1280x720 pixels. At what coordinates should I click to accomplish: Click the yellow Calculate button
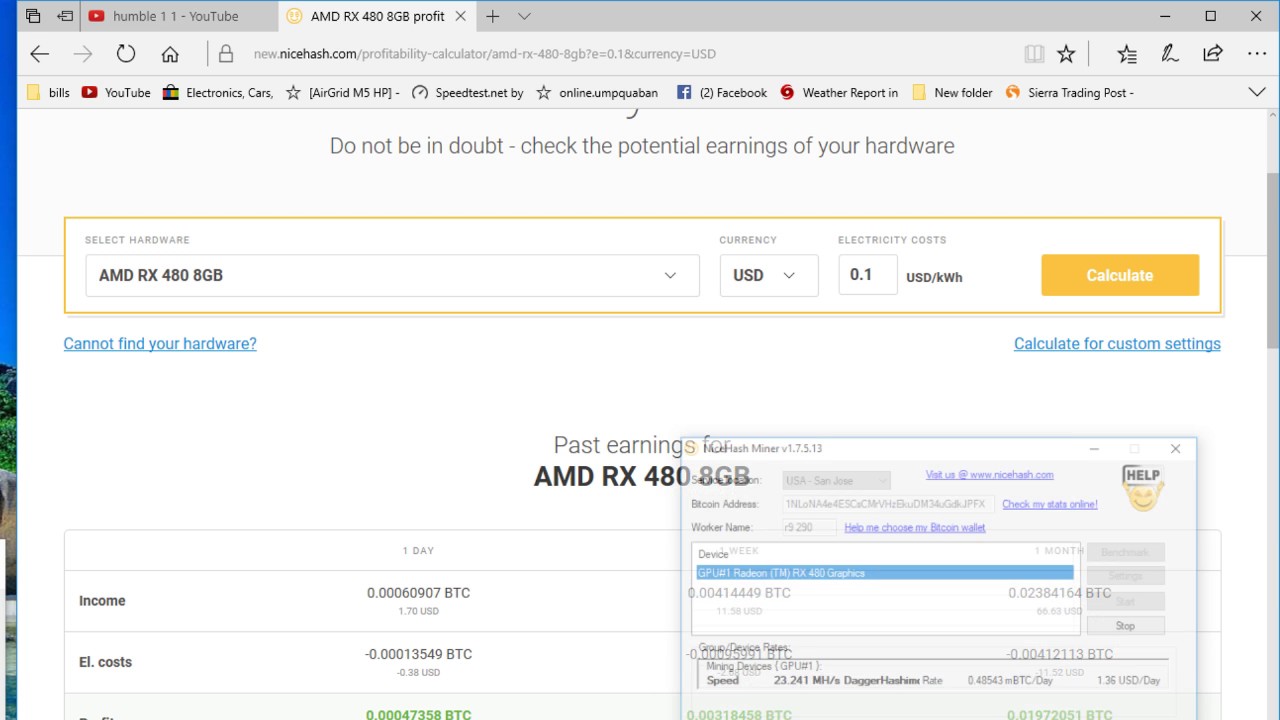pos(1120,275)
